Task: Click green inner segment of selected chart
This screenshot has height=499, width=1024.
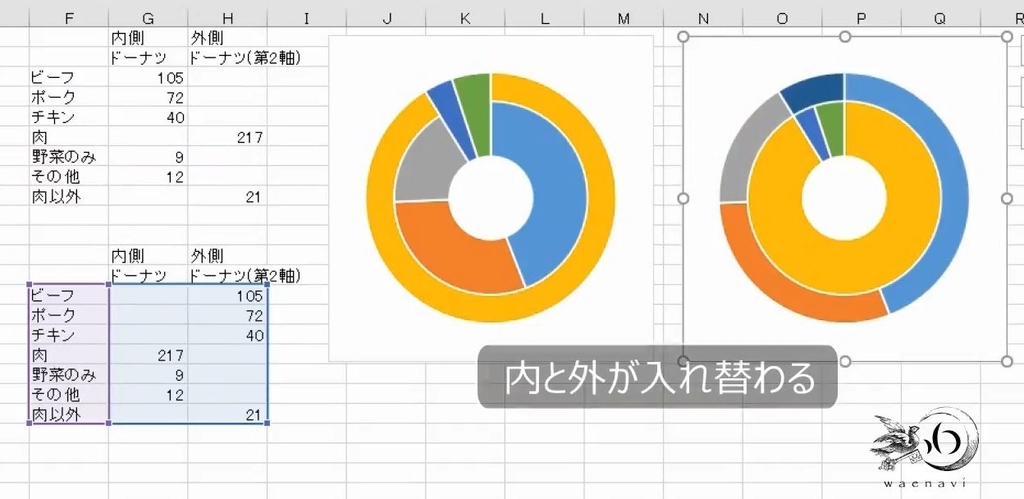Action: [x=832, y=124]
